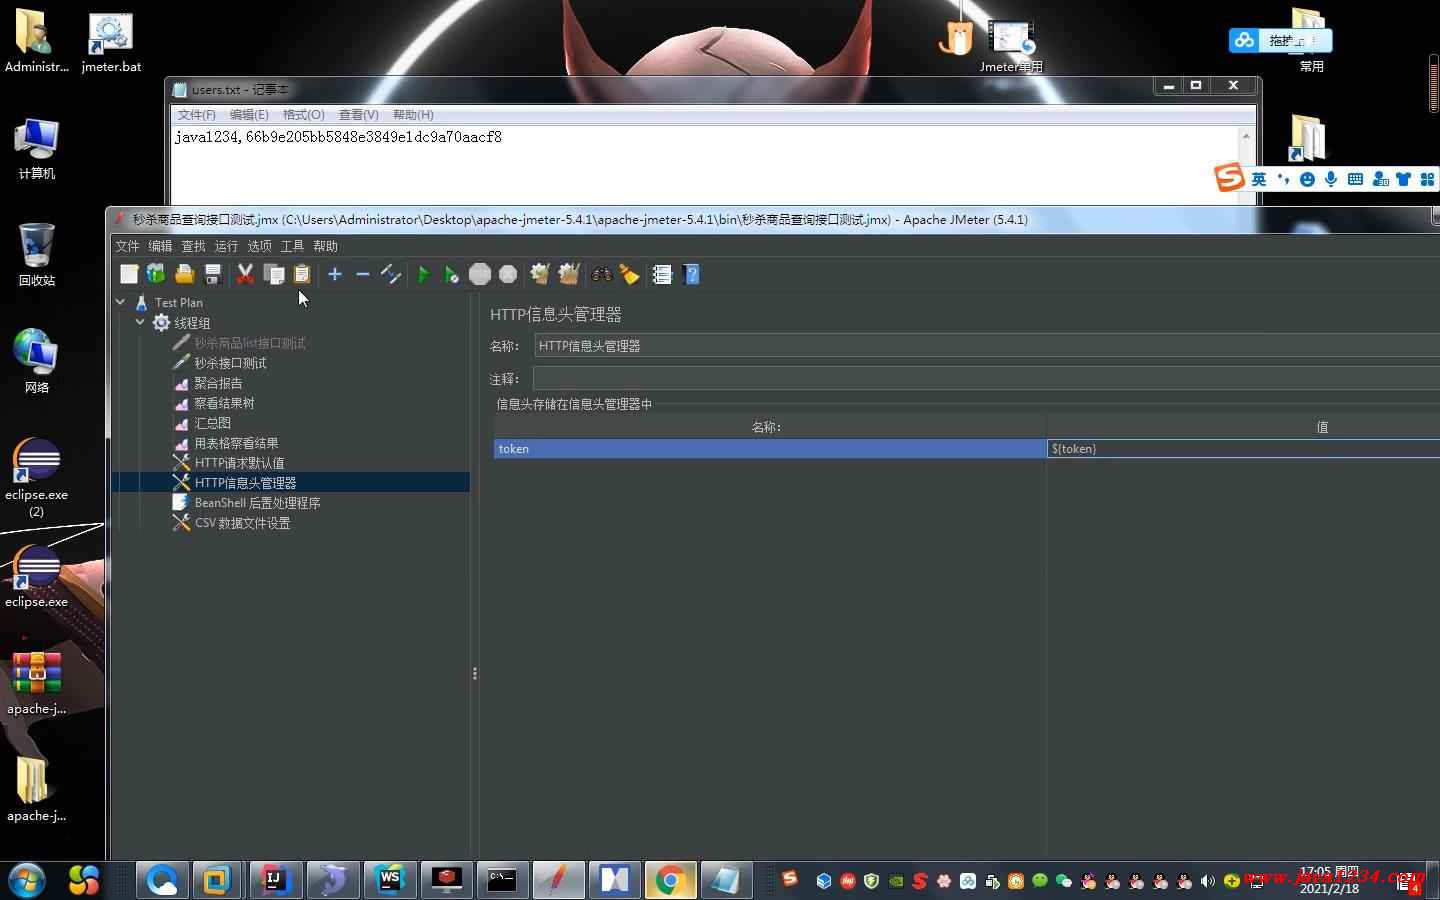Click the 注释 comments input field
1440x900 pixels.
(986, 379)
